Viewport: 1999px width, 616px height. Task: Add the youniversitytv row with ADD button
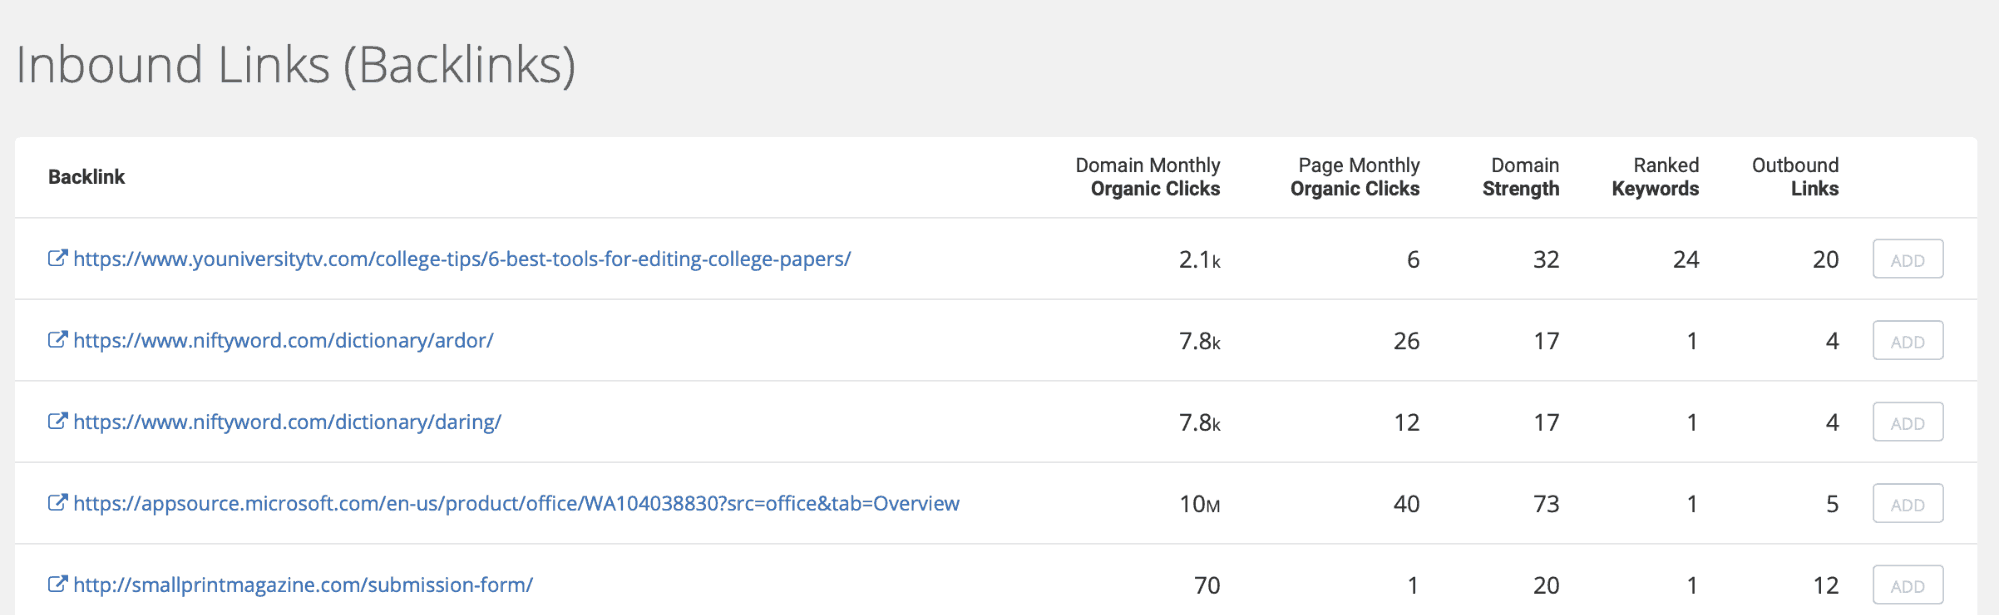point(1908,259)
